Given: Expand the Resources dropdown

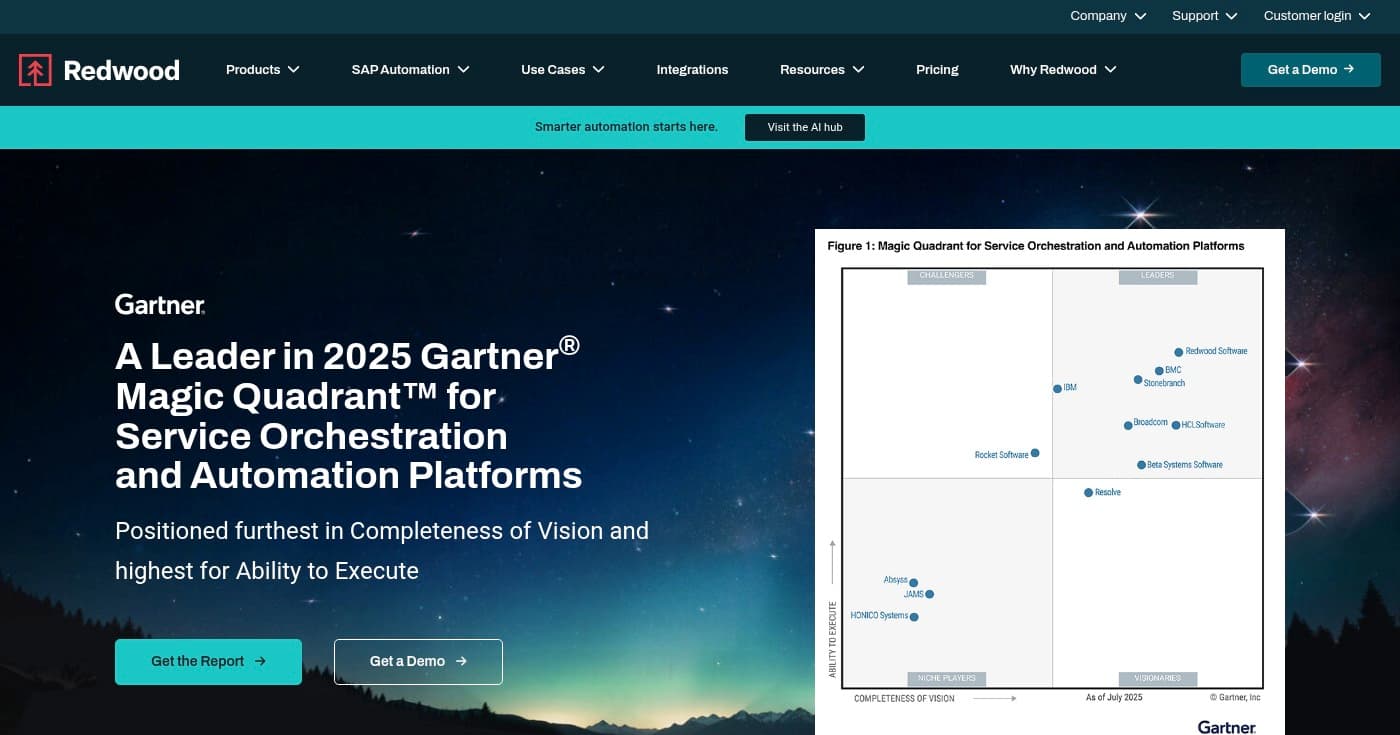Looking at the screenshot, I should click(821, 69).
